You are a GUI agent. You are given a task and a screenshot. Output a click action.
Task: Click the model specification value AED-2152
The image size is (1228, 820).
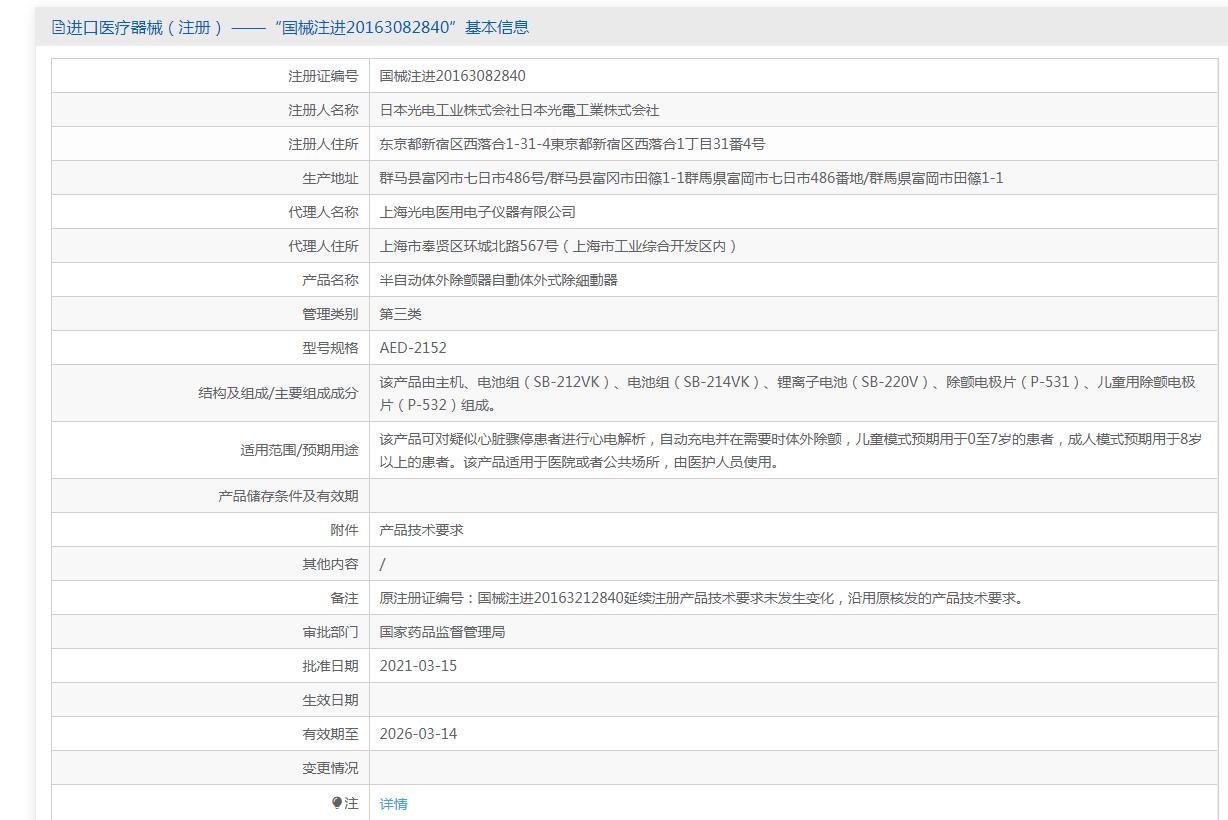(413, 348)
